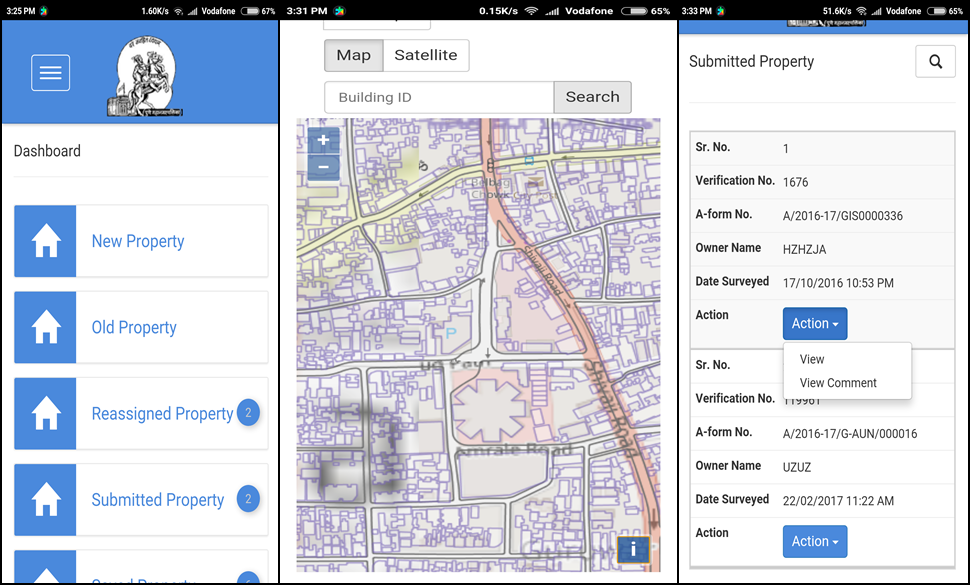Open the Submitted Property home icon
The image size is (970, 585).
[45, 500]
